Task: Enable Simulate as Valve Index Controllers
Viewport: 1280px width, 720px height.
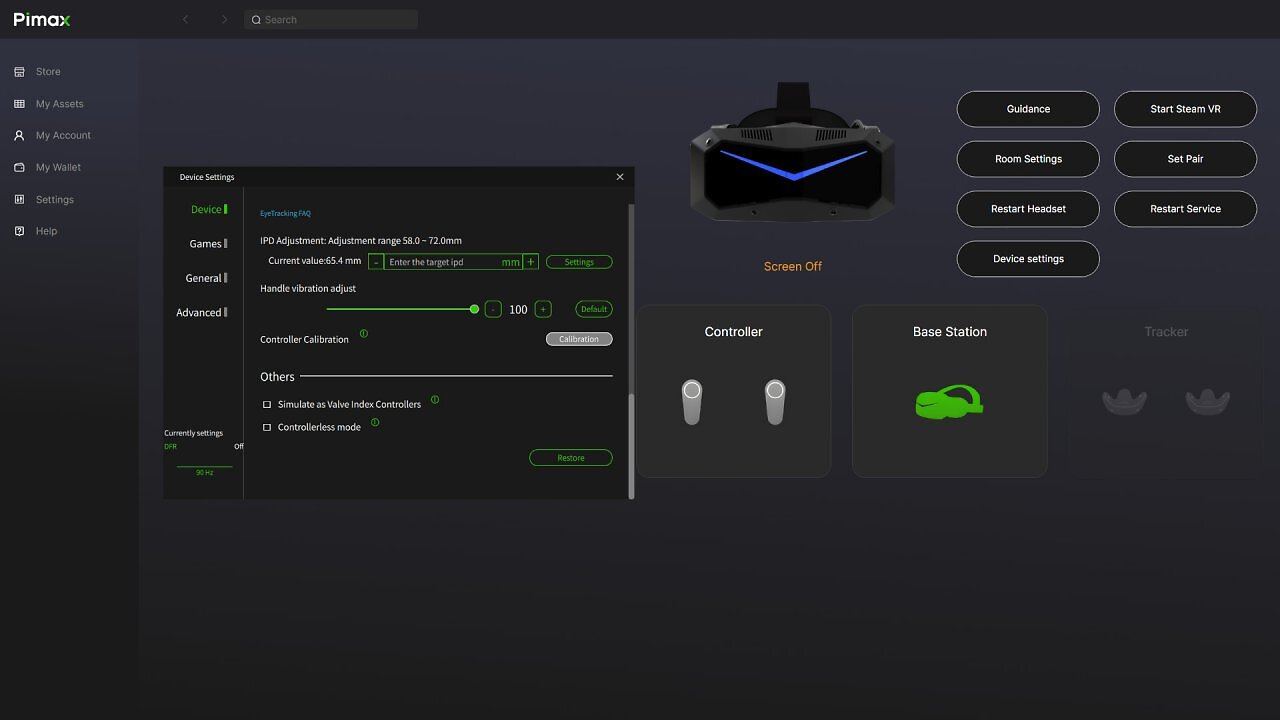Action: click(267, 405)
